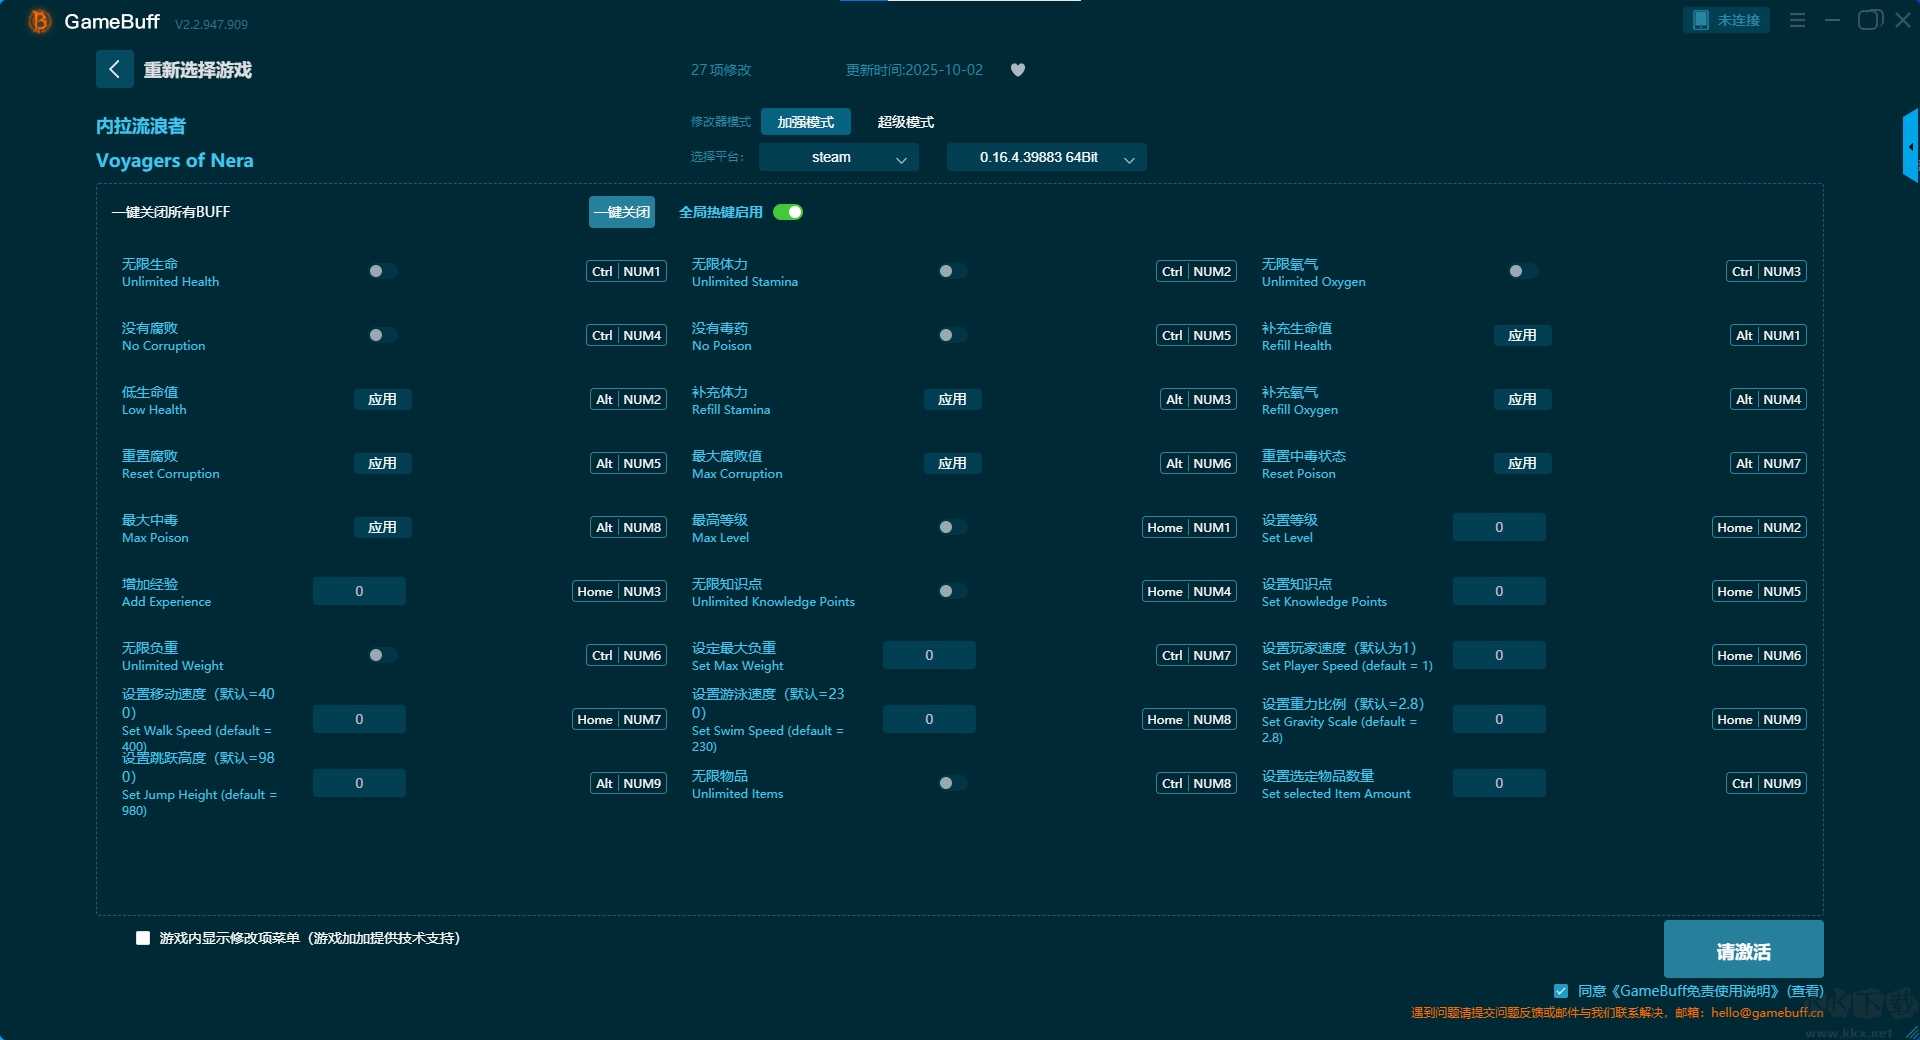Enable the No Poison toggle

(952, 335)
